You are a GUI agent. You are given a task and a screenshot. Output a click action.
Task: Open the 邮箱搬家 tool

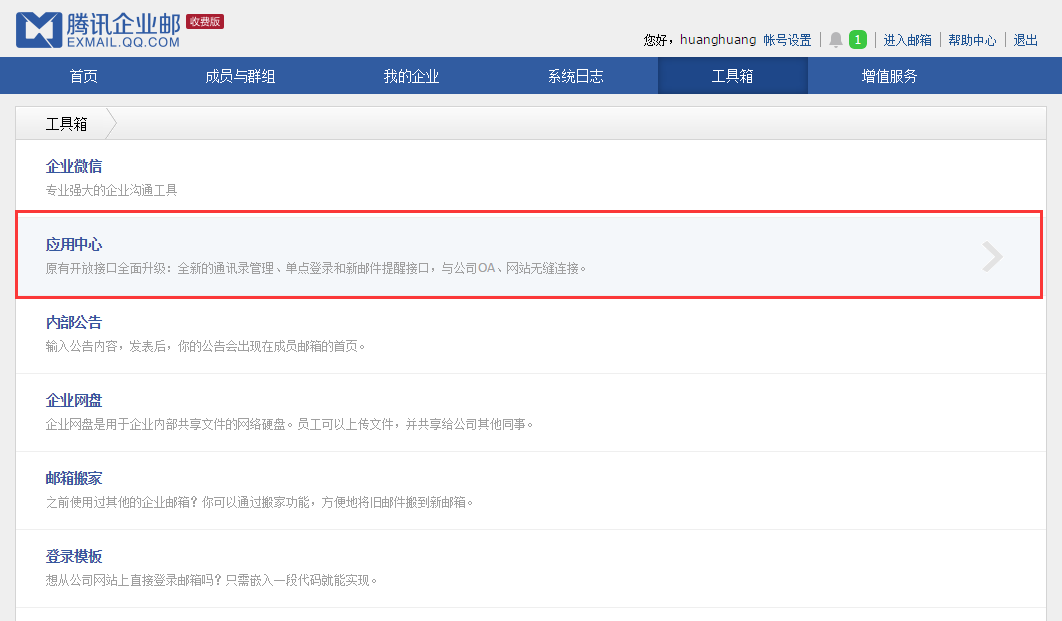[74, 478]
